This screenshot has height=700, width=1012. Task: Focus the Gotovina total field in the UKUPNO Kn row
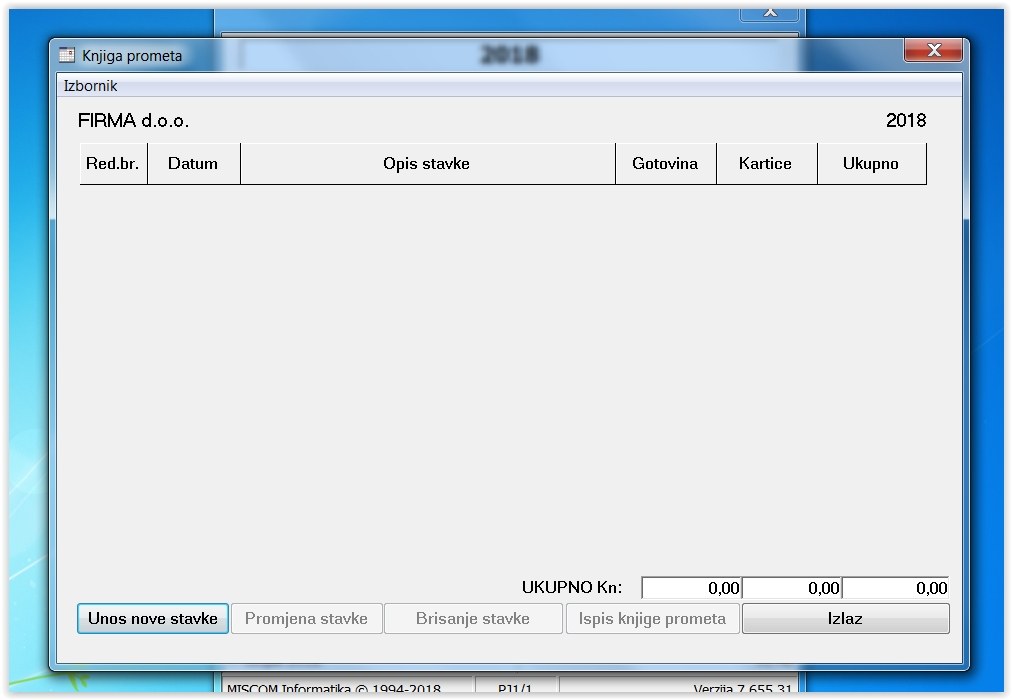coord(691,588)
